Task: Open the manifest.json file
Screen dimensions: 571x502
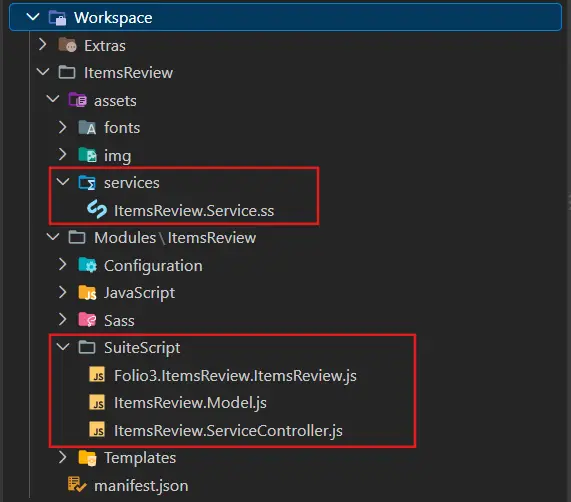Action: [141, 486]
